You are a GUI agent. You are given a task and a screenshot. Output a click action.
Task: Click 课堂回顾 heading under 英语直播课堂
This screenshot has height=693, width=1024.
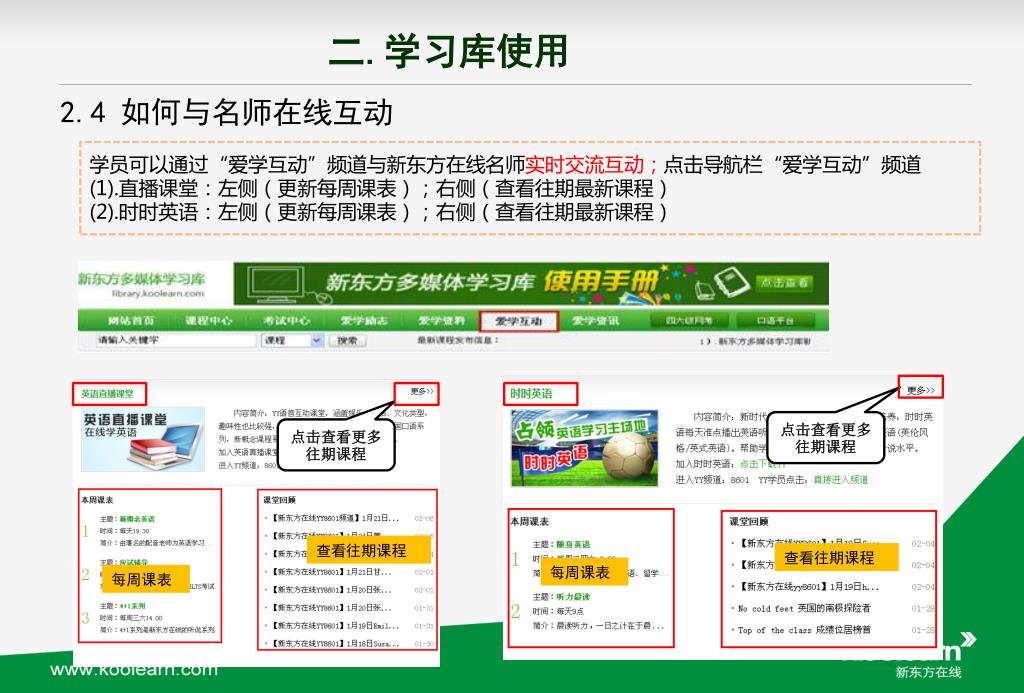[280, 500]
